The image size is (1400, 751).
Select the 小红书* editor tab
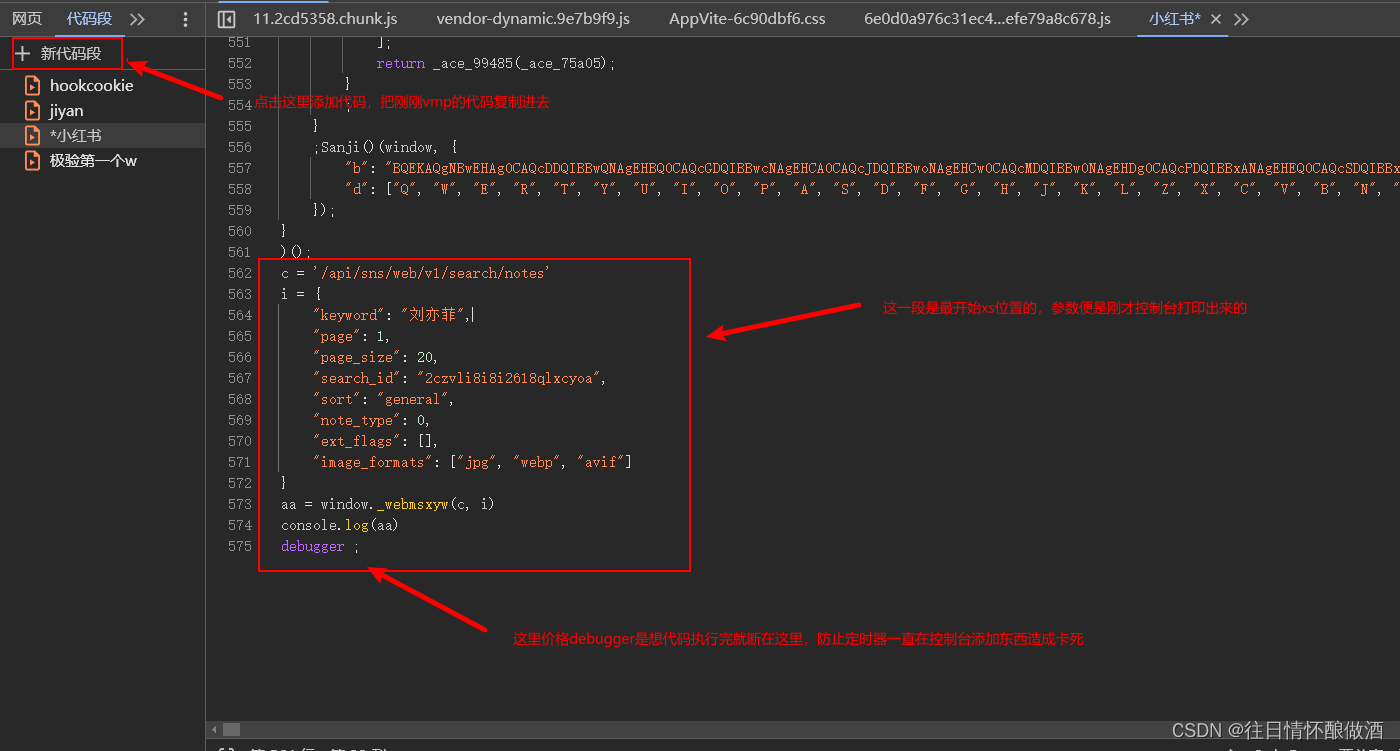pyautogui.click(x=1174, y=19)
